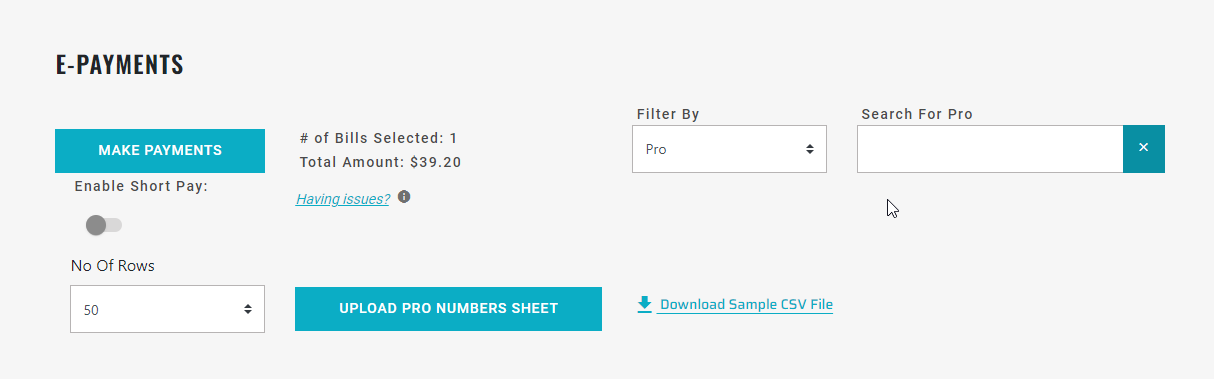Focus the Search For Pro input field
1214x379 pixels.
click(x=990, y=149)
